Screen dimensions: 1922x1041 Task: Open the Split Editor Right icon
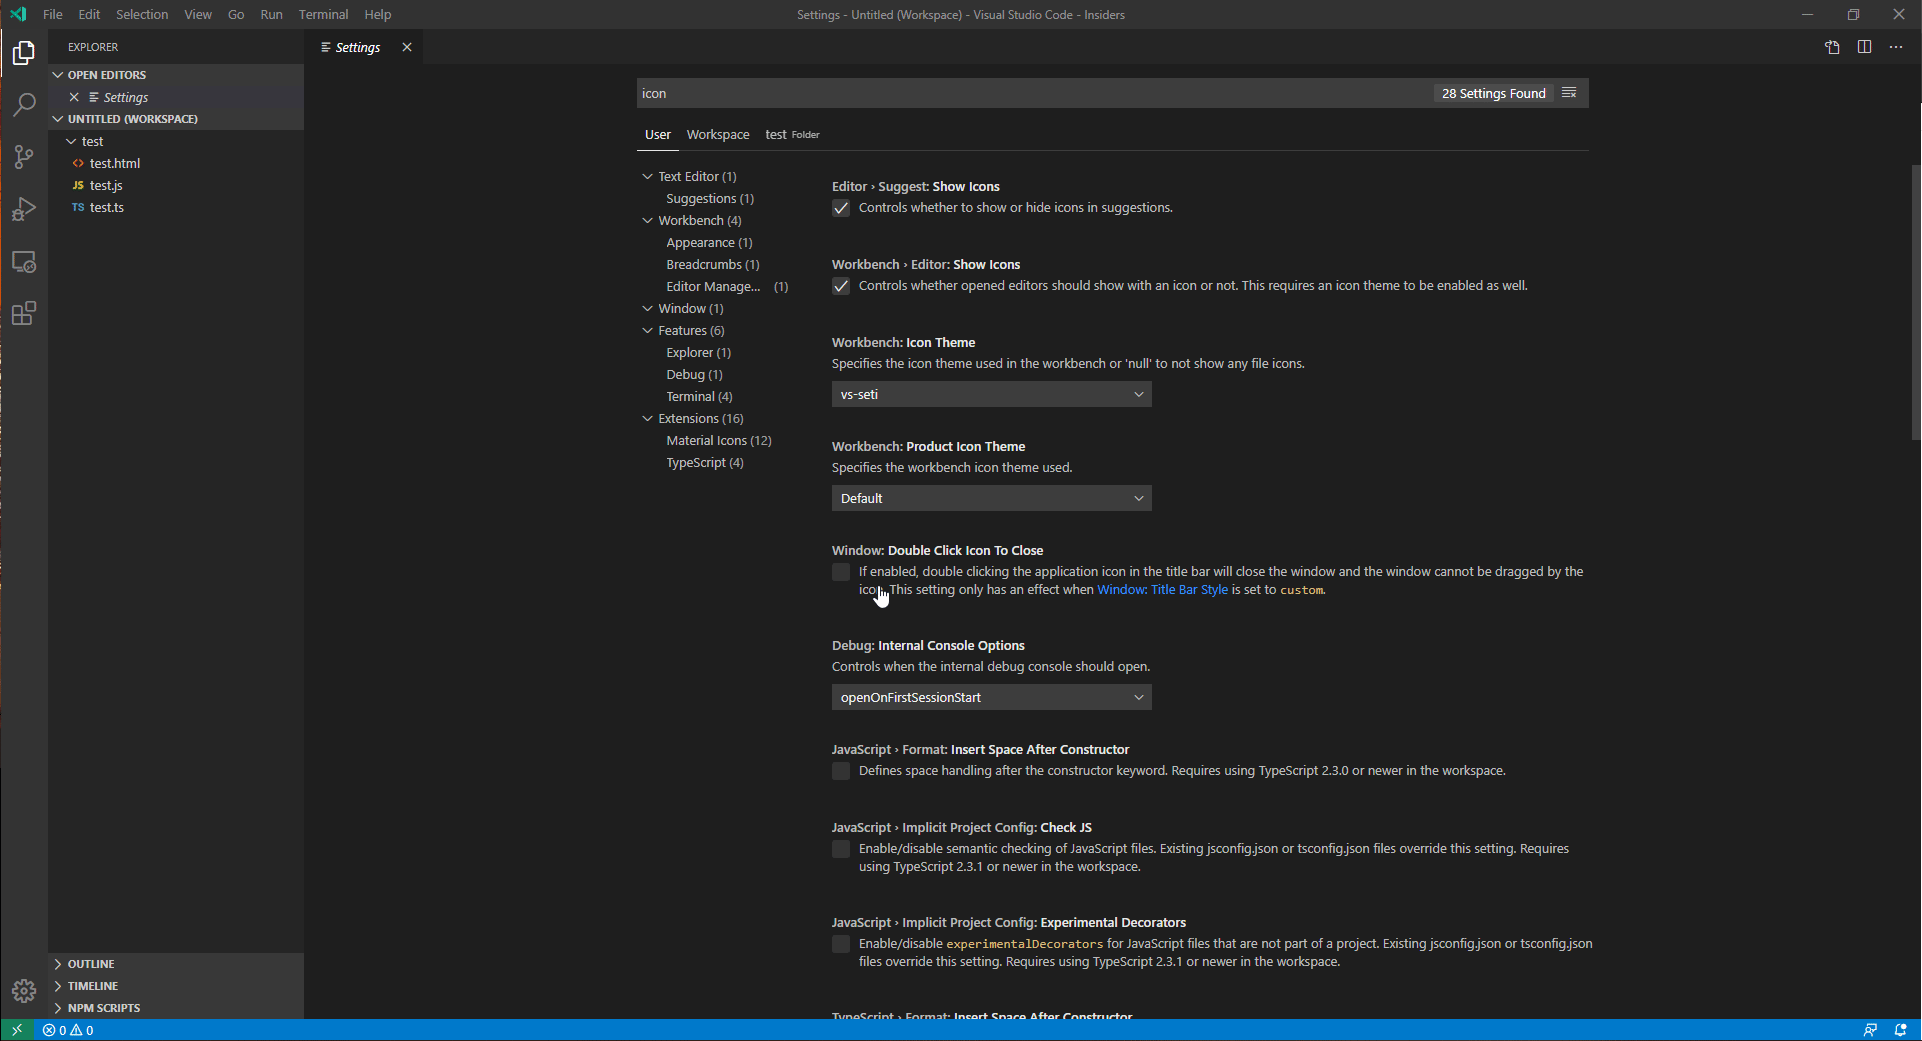(1864, 47)
